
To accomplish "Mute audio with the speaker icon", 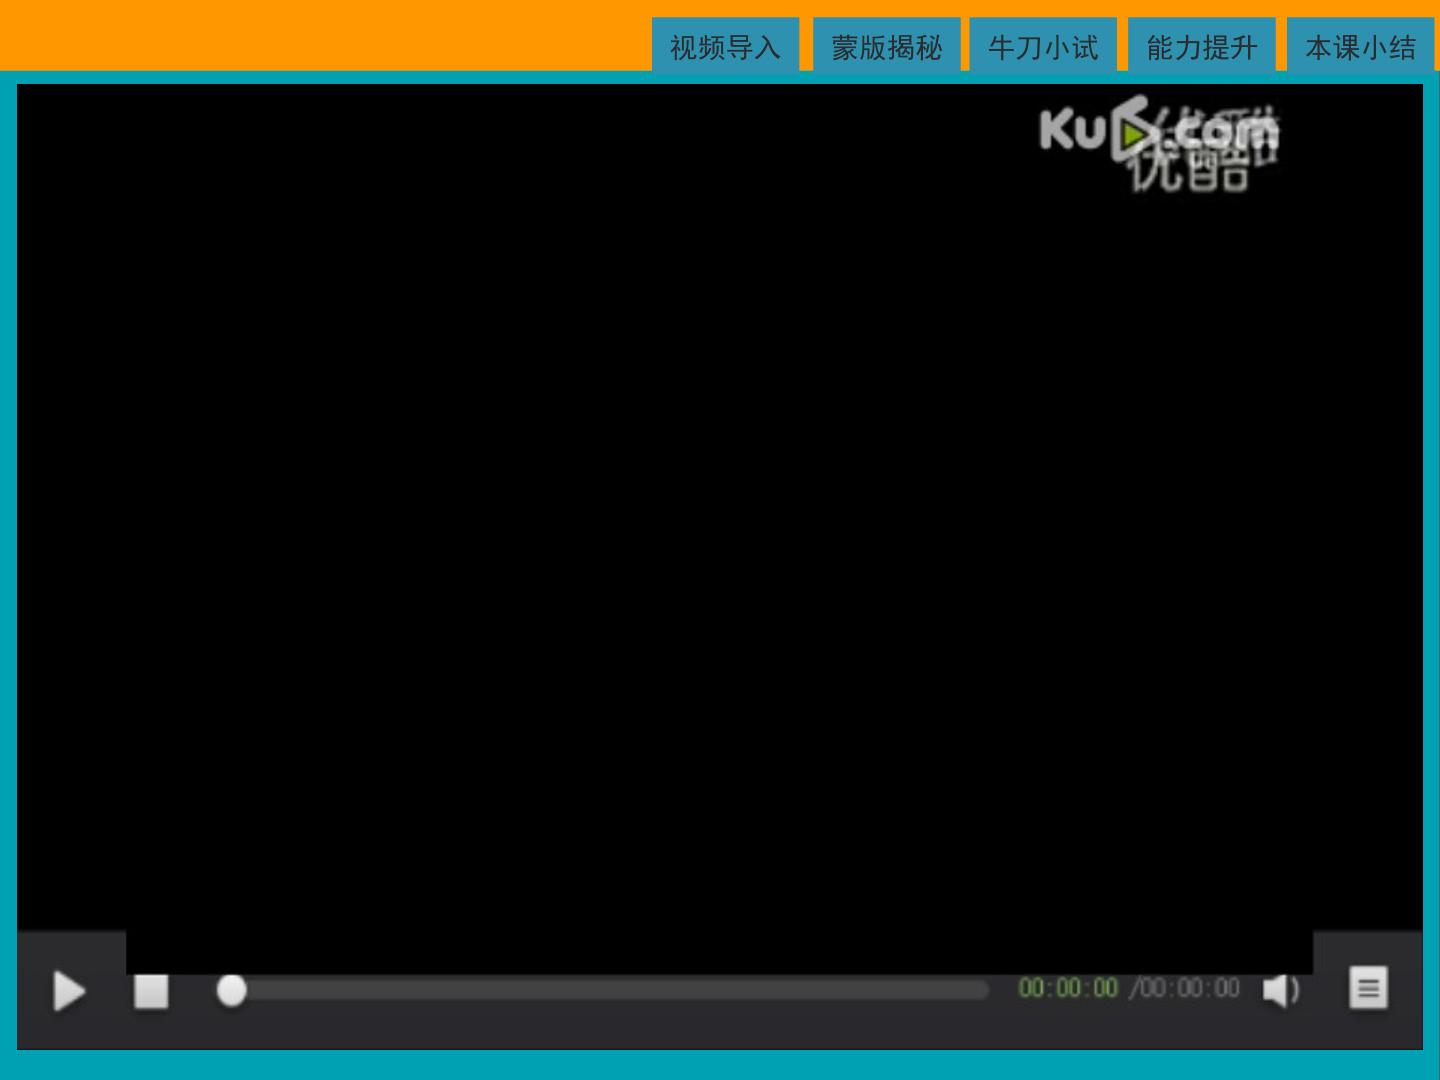I will pyautogui.click(x=1281, y=990).
